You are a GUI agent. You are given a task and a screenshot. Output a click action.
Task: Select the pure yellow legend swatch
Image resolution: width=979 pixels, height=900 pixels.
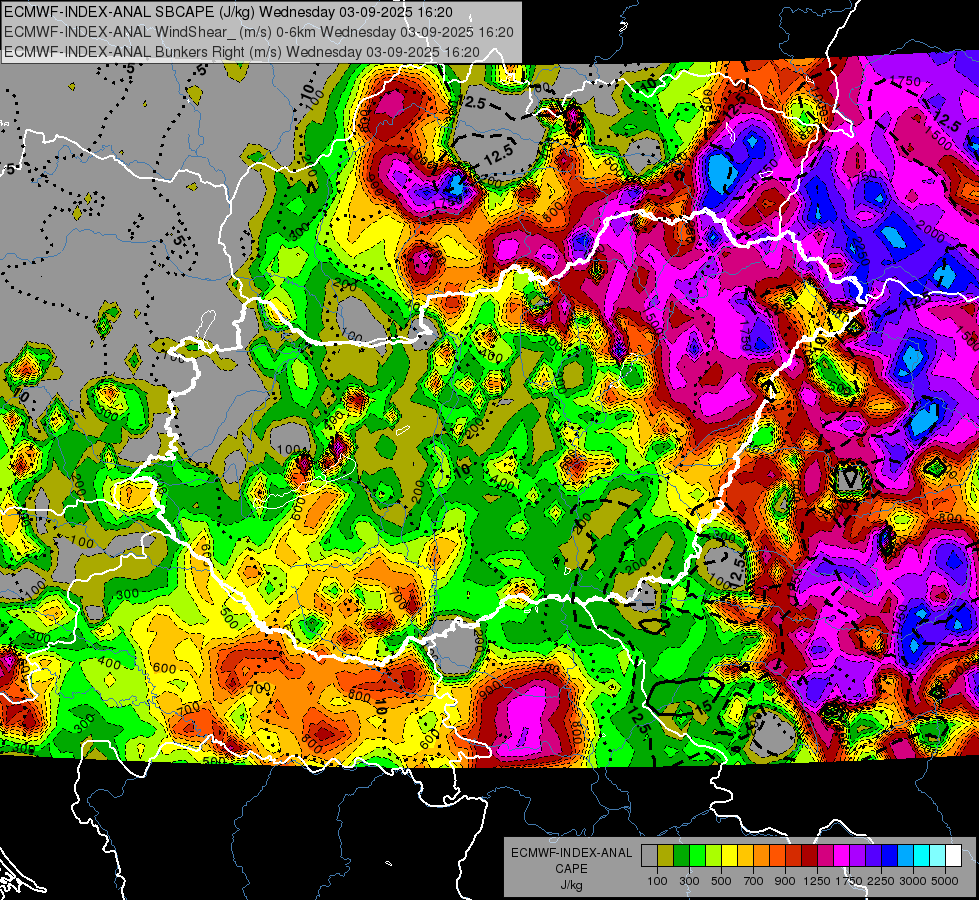(729, 856)
